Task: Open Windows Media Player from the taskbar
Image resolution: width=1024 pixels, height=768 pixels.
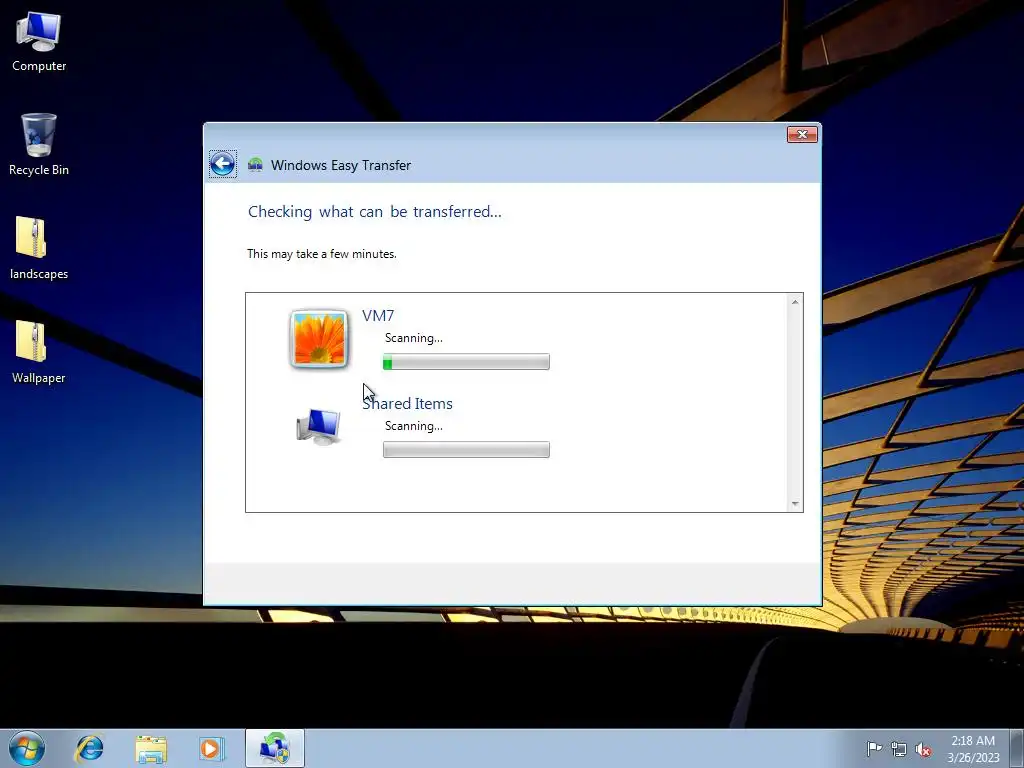Action: [212, 748]
